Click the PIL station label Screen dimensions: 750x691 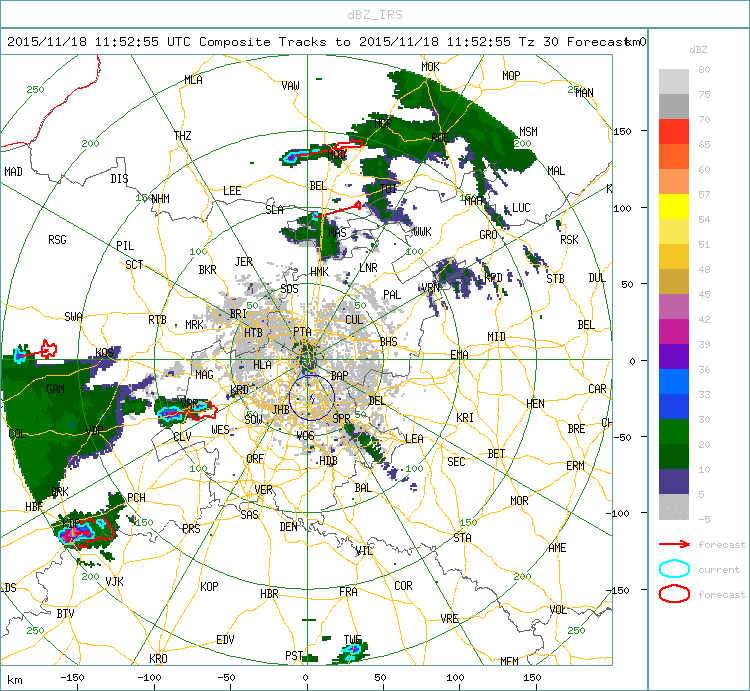click(x=125, y=246)
